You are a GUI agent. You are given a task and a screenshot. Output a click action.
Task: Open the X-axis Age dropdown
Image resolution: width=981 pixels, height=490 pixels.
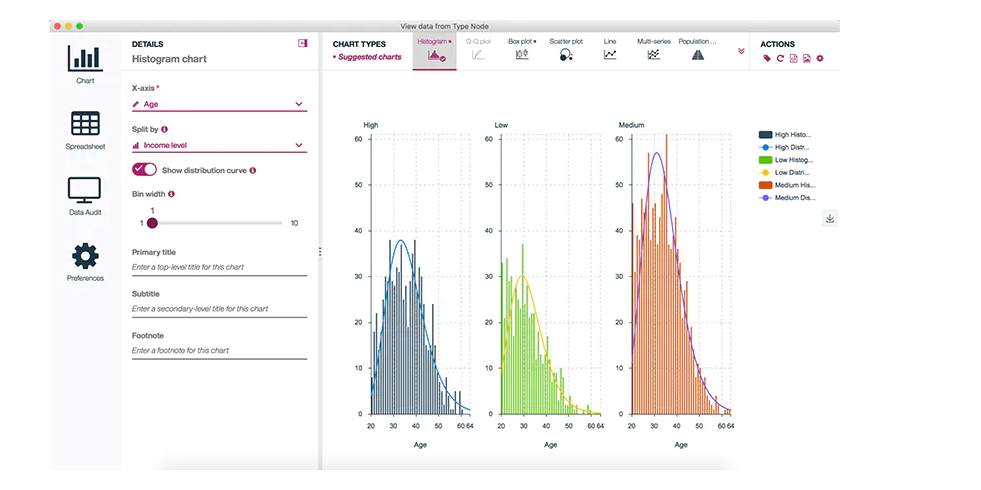[219, 104]
